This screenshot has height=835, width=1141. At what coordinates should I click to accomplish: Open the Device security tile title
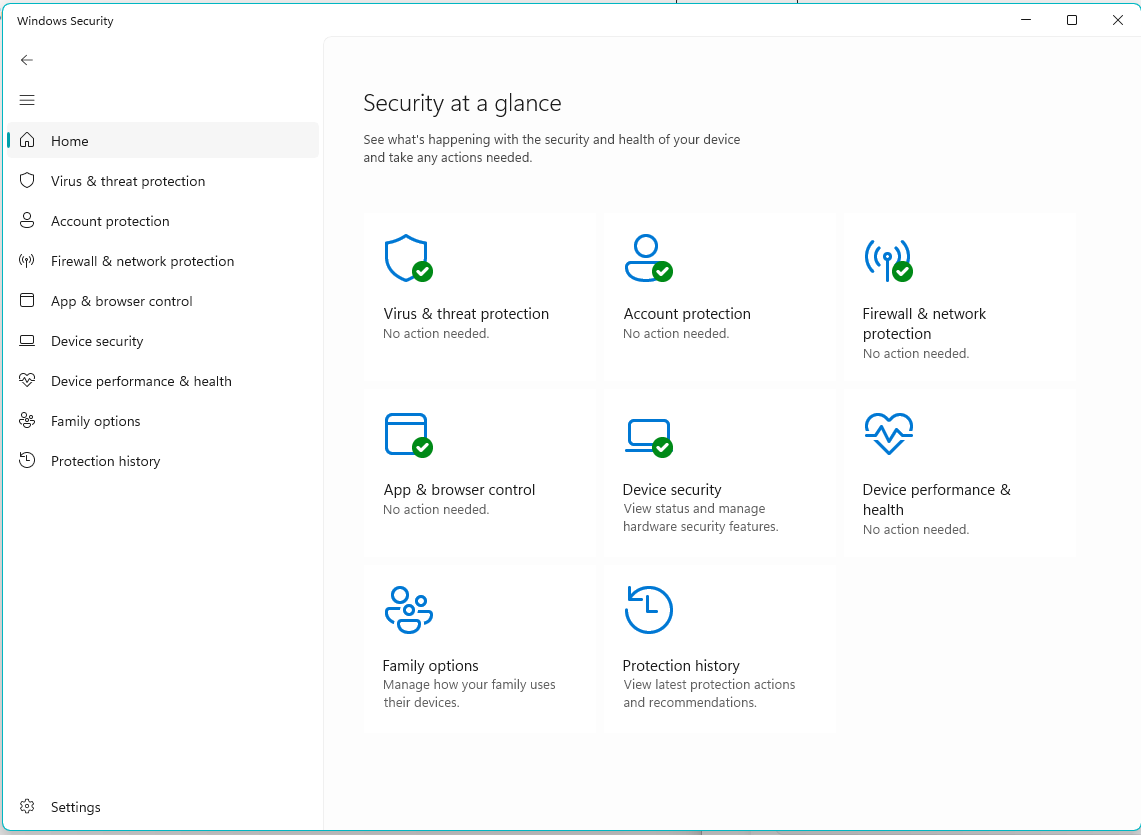672,490
